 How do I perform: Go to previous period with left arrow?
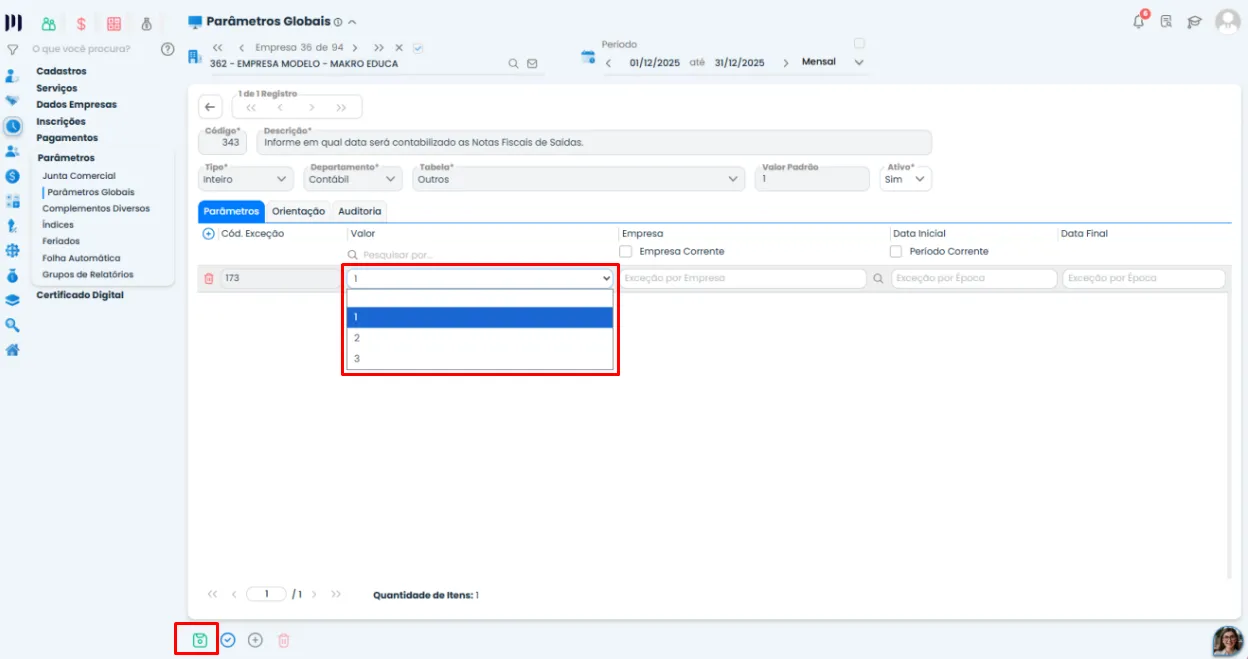tap(609, 63)
